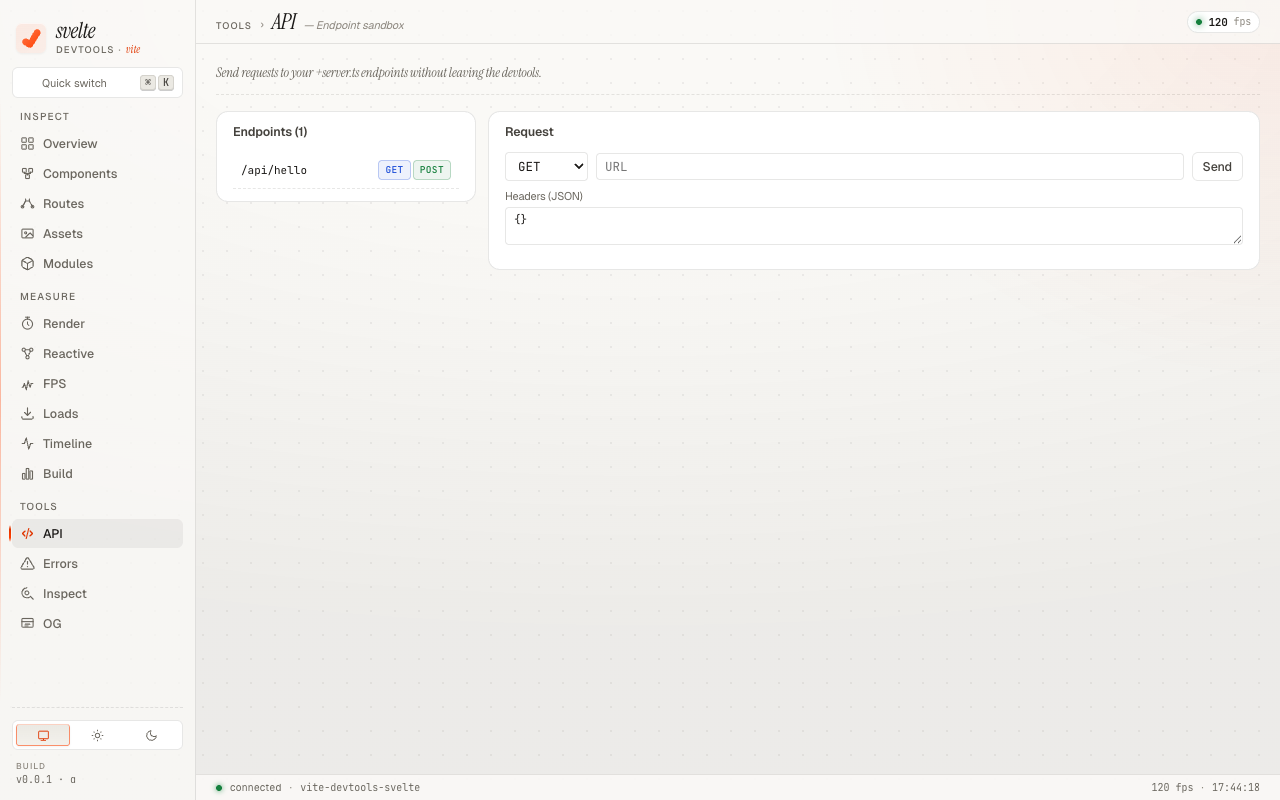The height and width of the screenshot is (800, 1280).
Task: Click the Request panel heading
Action: coord(529,132)
